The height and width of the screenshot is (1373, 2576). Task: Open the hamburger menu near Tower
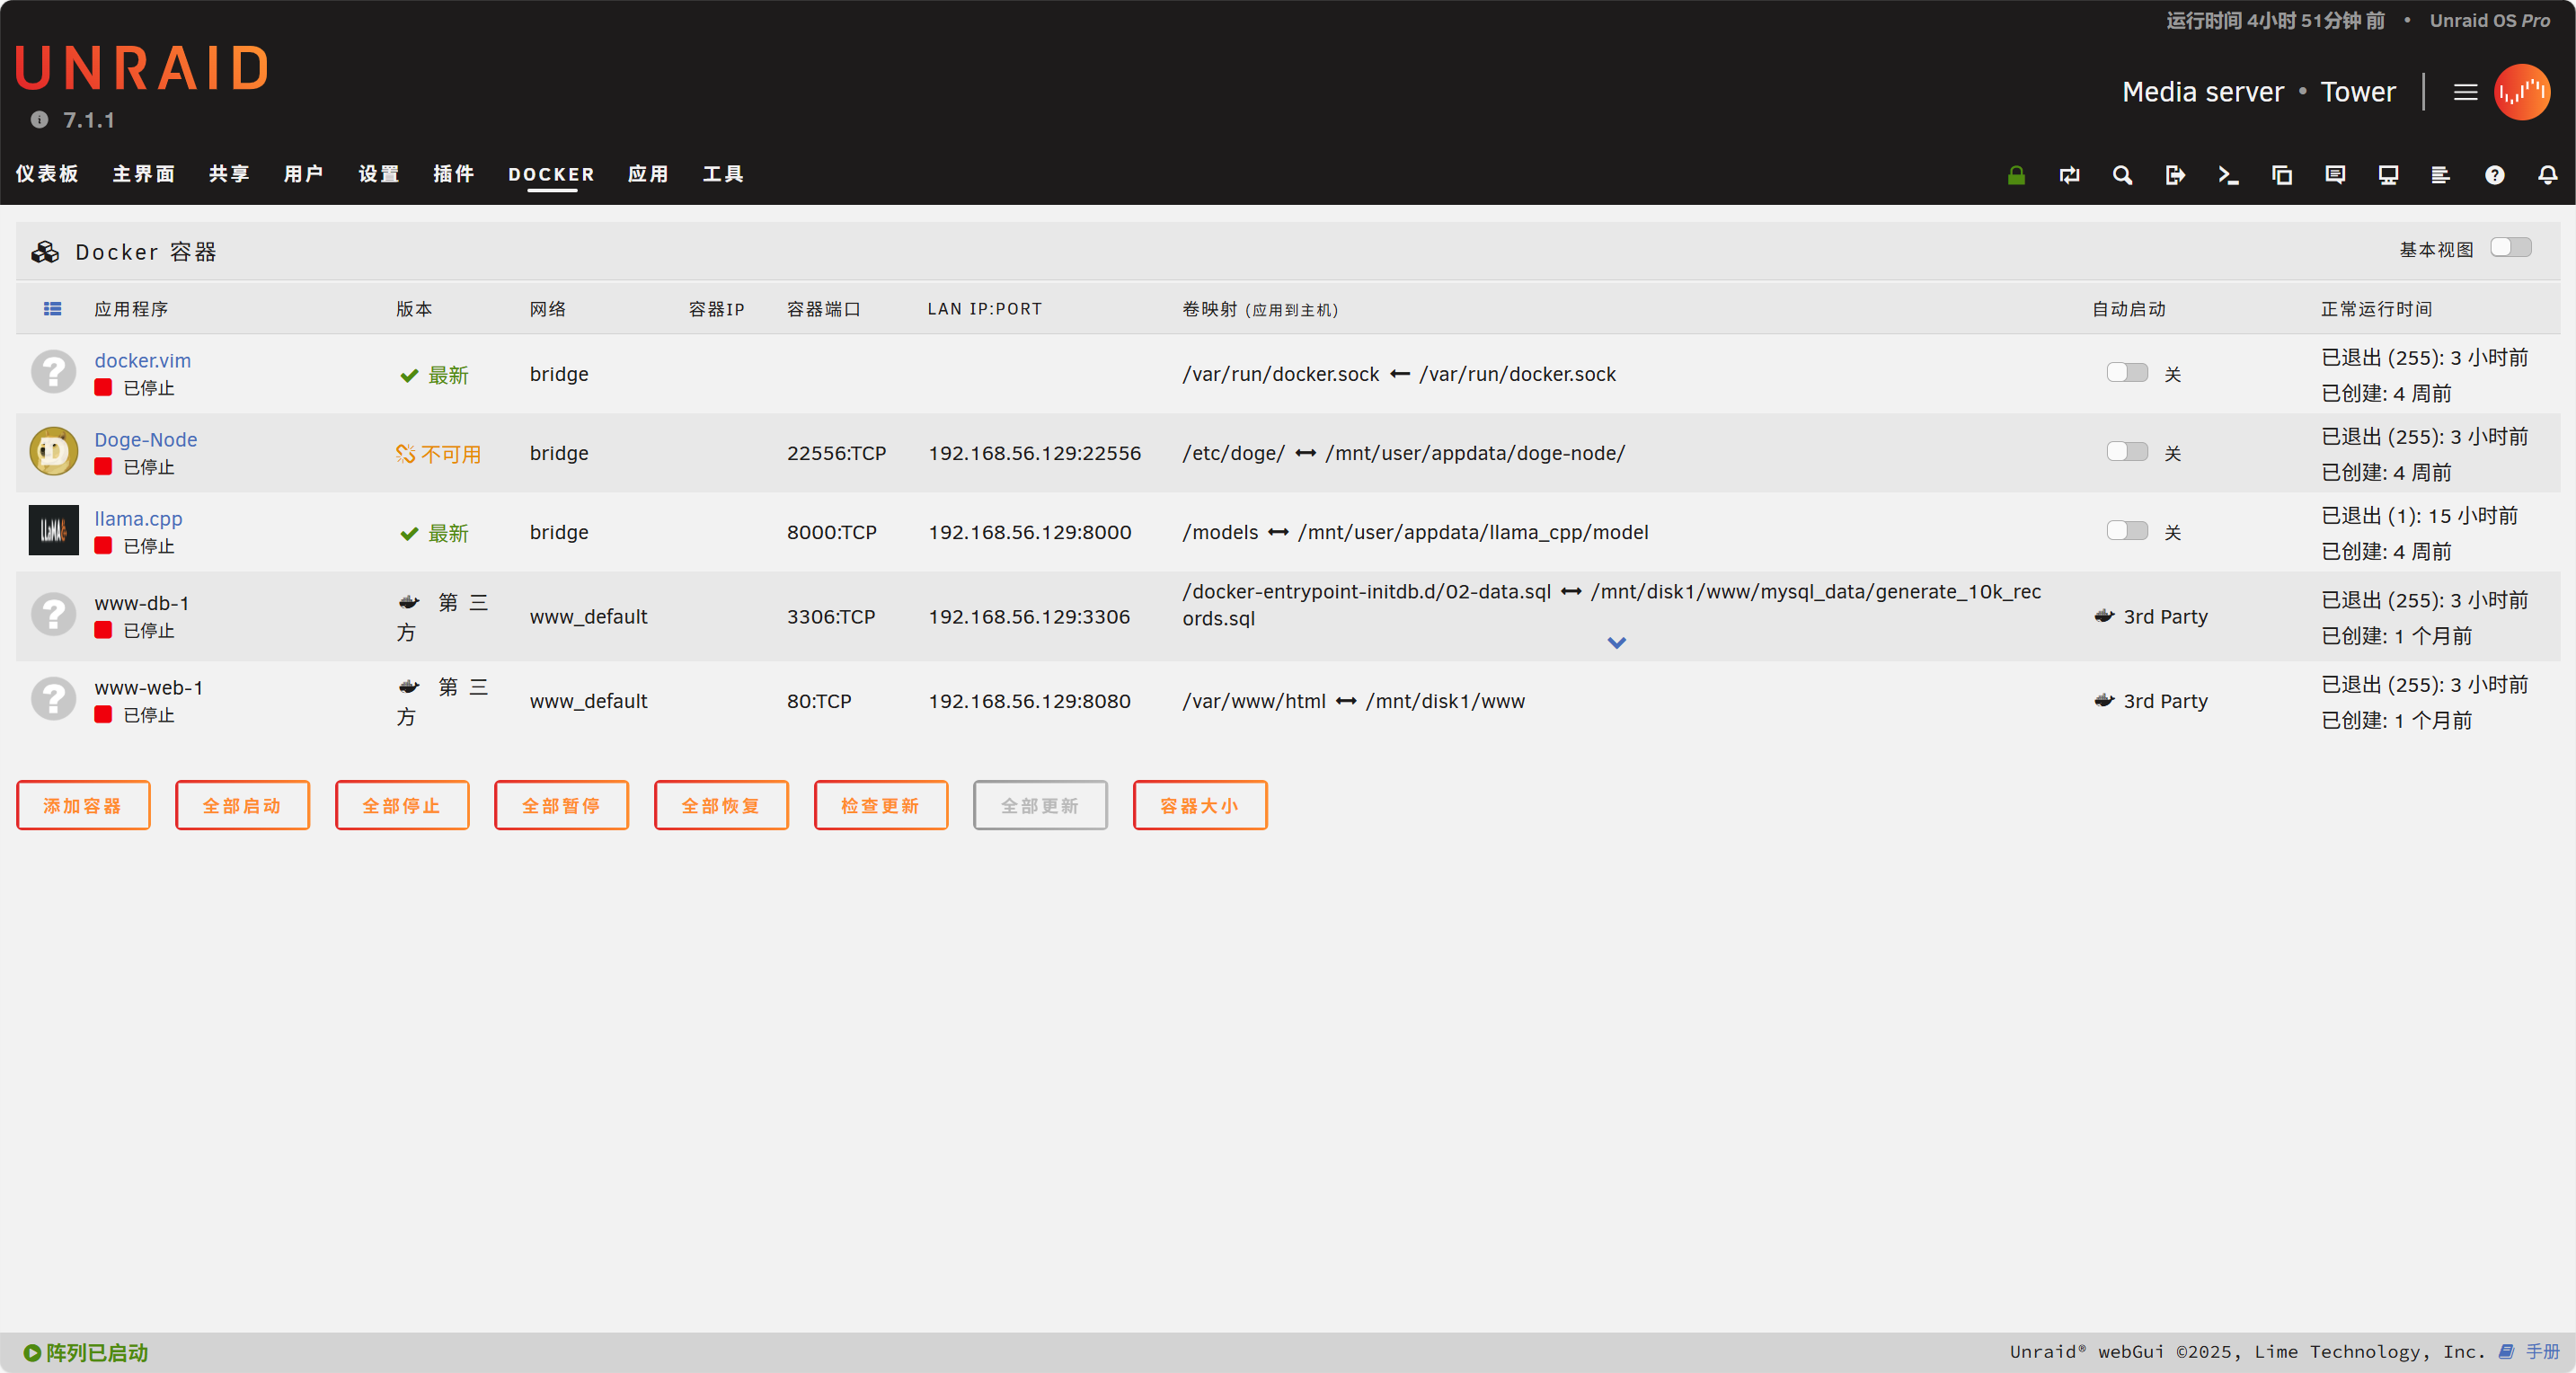point(2465,92)
